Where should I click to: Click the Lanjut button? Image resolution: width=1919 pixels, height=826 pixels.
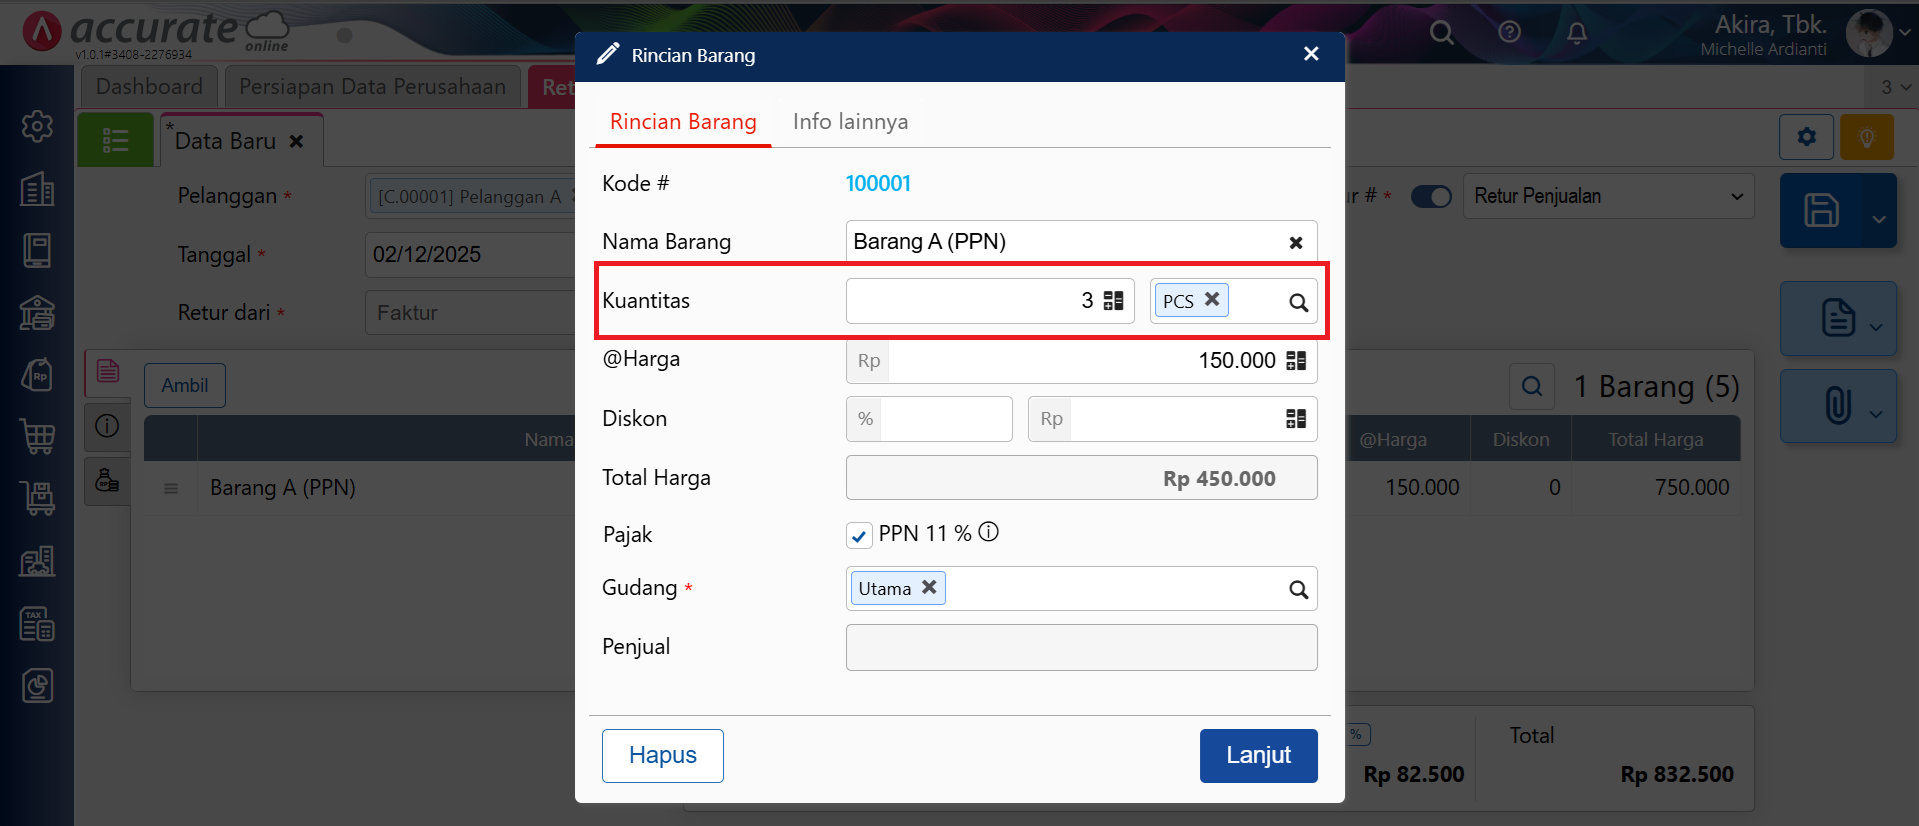[1258, 755]
